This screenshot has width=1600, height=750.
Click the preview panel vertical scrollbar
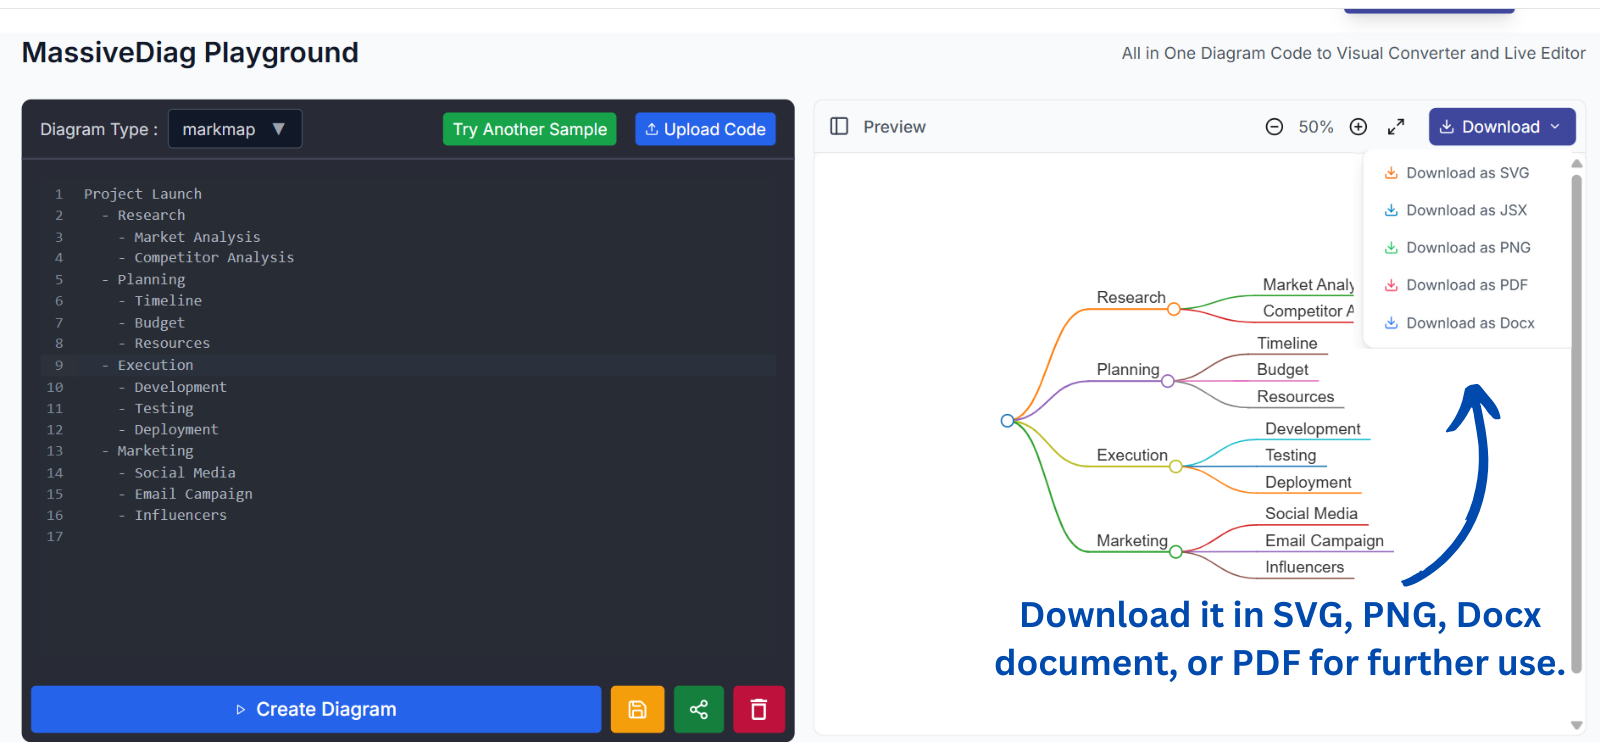coord(1577,425)
